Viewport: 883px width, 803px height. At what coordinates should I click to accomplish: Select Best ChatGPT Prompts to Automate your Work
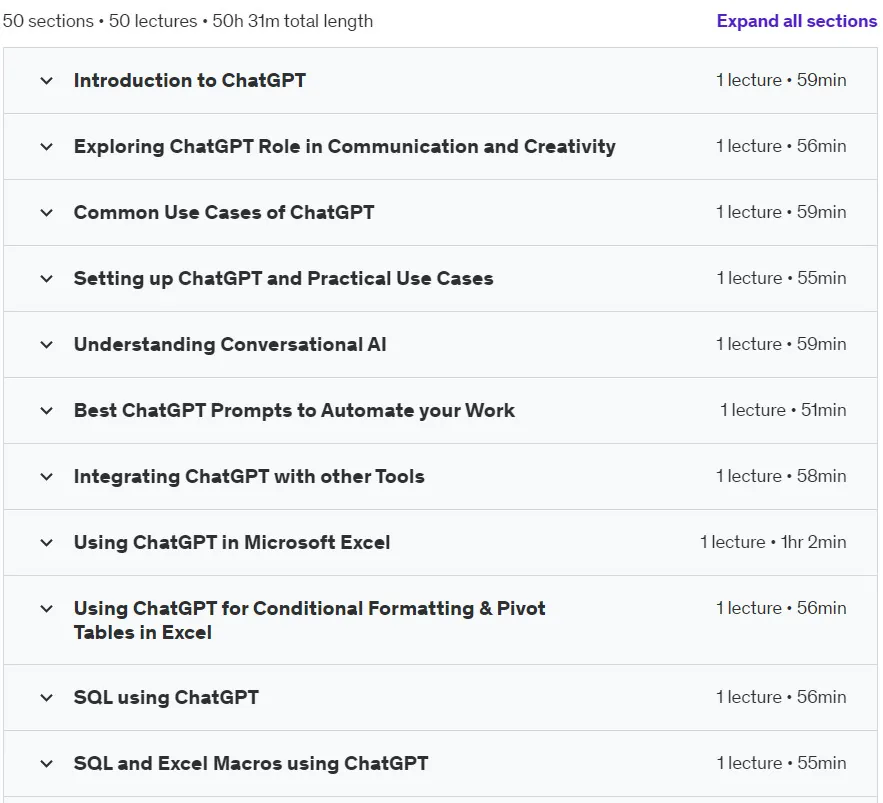pyautogui.click(x=294, y=411)
